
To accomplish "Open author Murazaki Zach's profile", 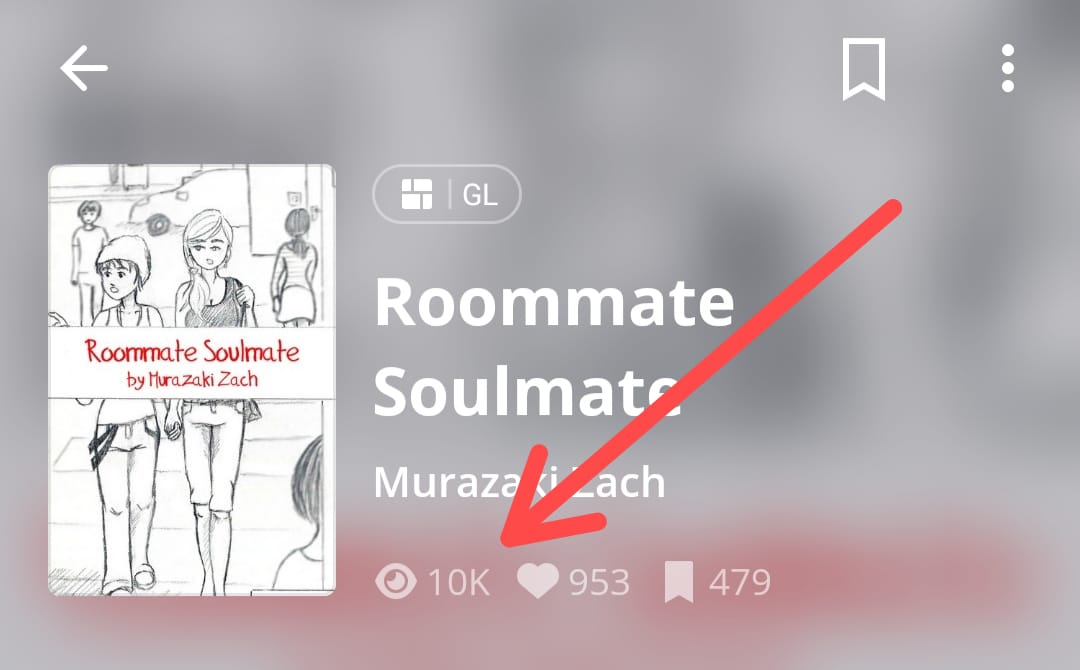I will (519, 482).
